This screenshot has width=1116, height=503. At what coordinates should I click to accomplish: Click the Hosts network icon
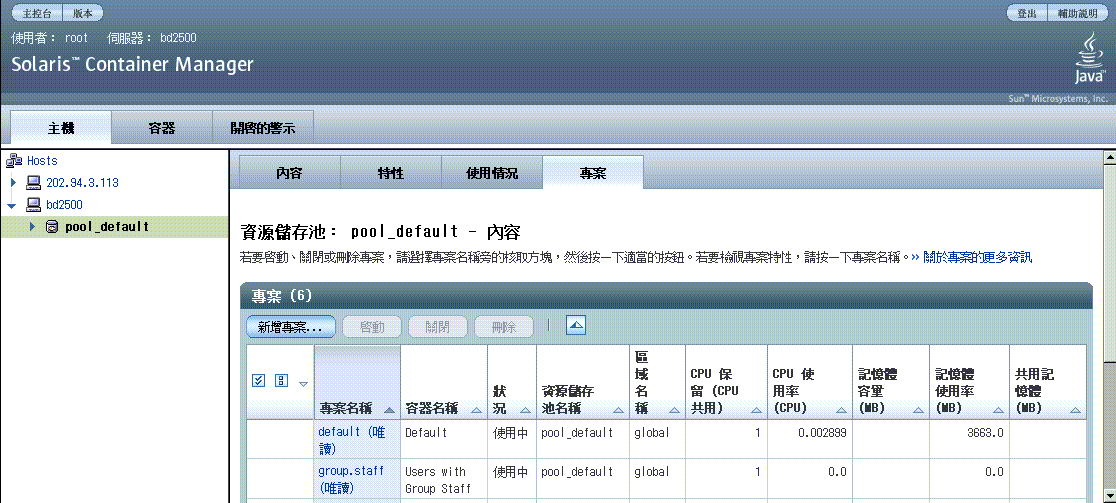tap(14, 161)
